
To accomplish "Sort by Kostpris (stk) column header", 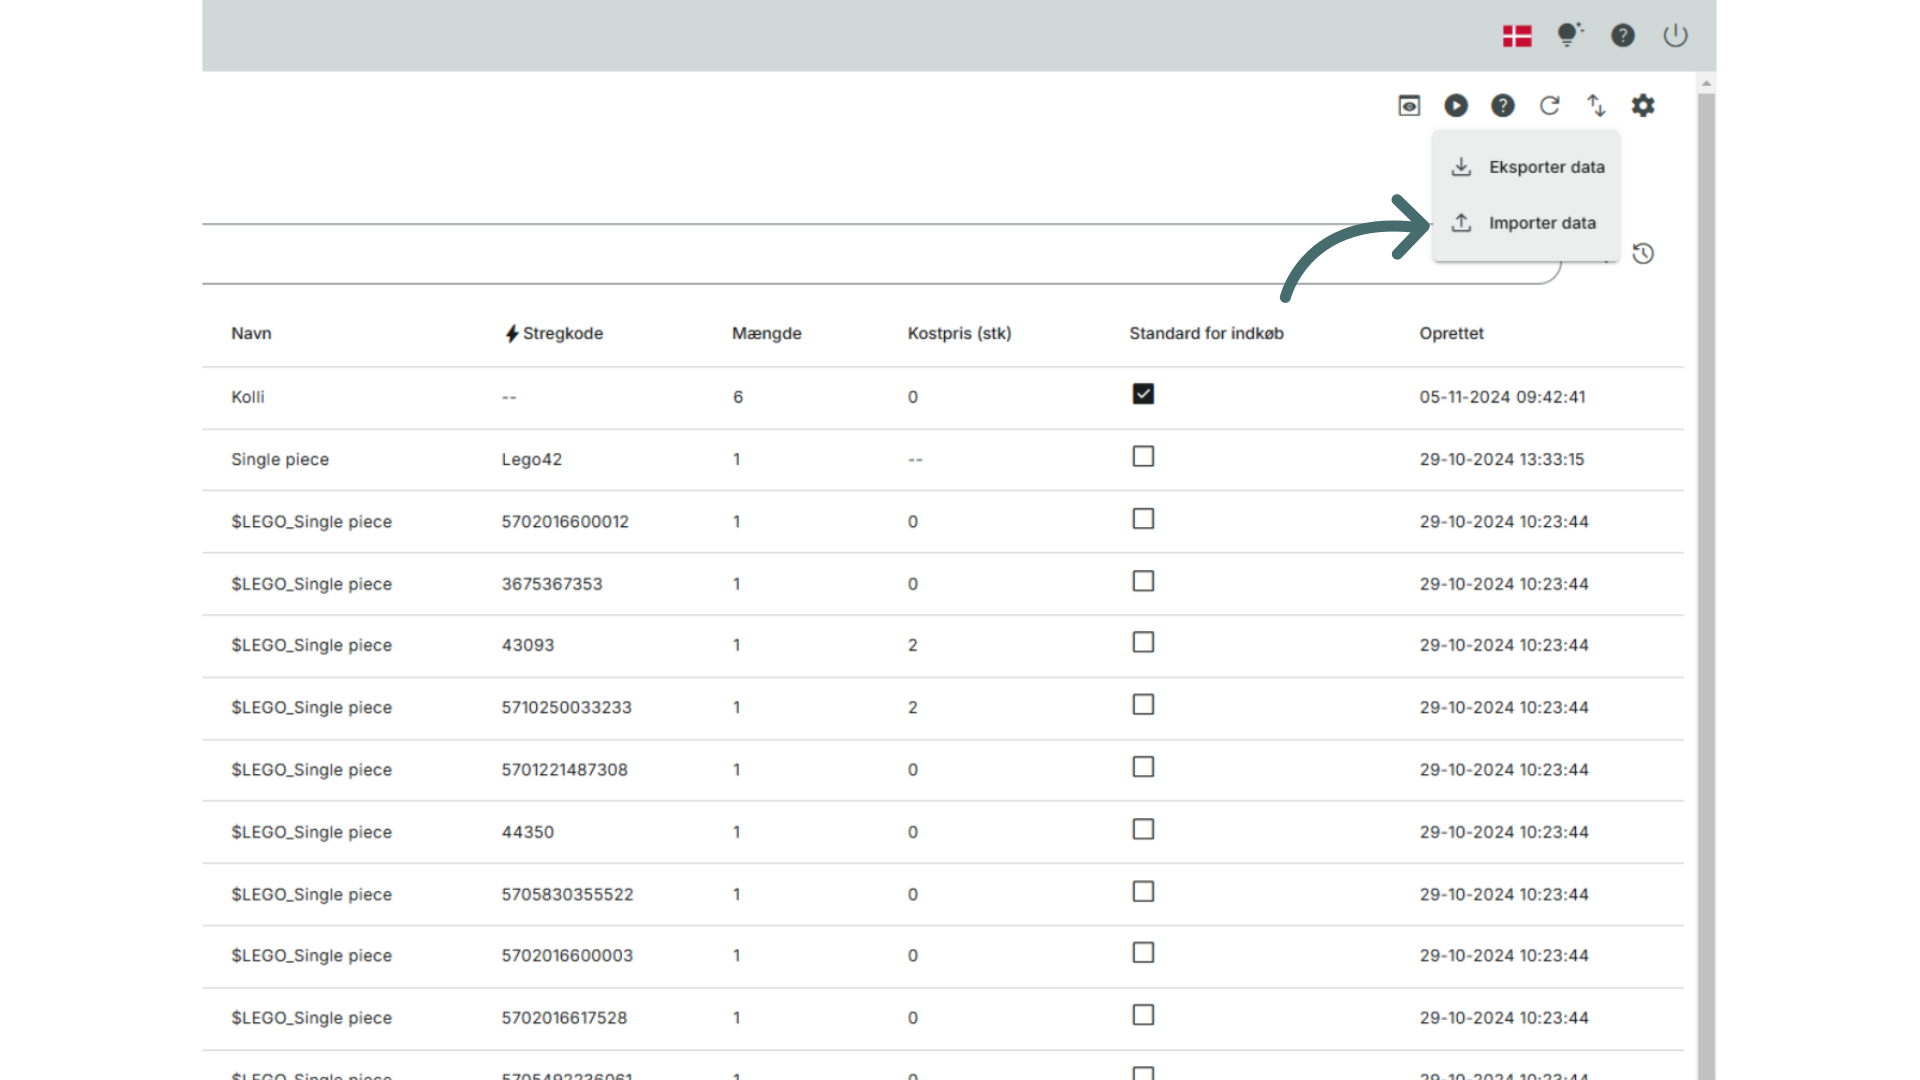I will (x=959, y=334).
